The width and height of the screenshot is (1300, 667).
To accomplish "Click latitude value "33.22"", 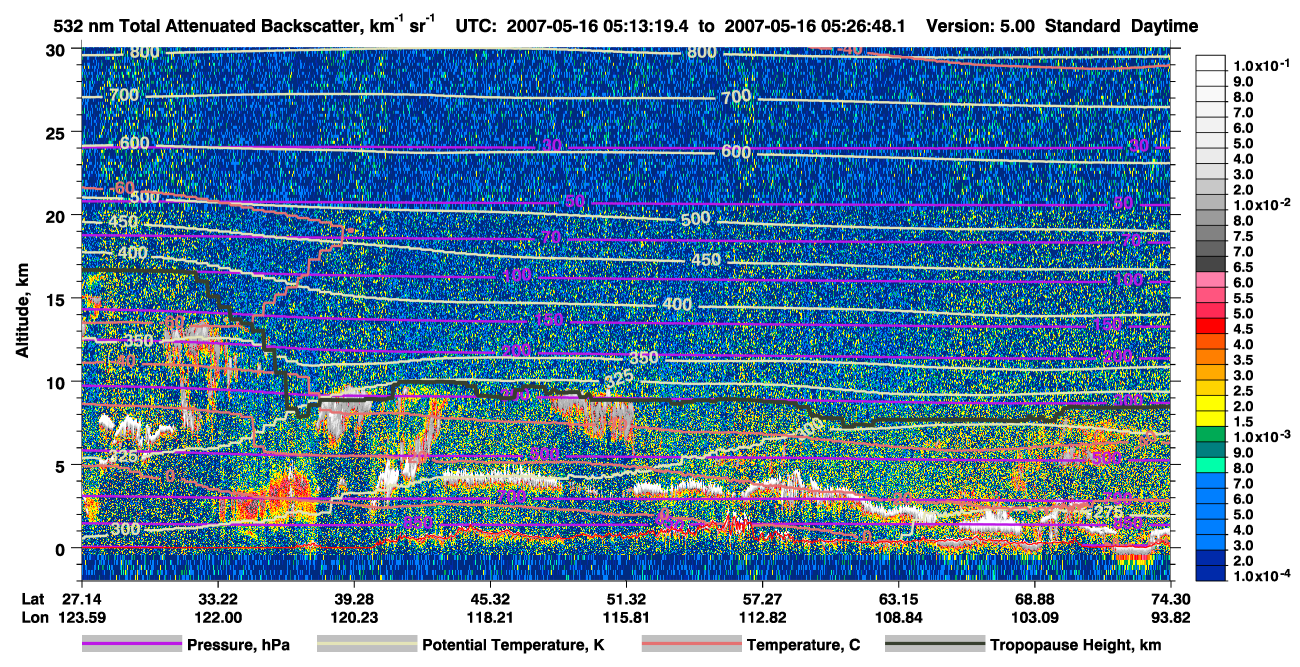I will tap(217, 598).
